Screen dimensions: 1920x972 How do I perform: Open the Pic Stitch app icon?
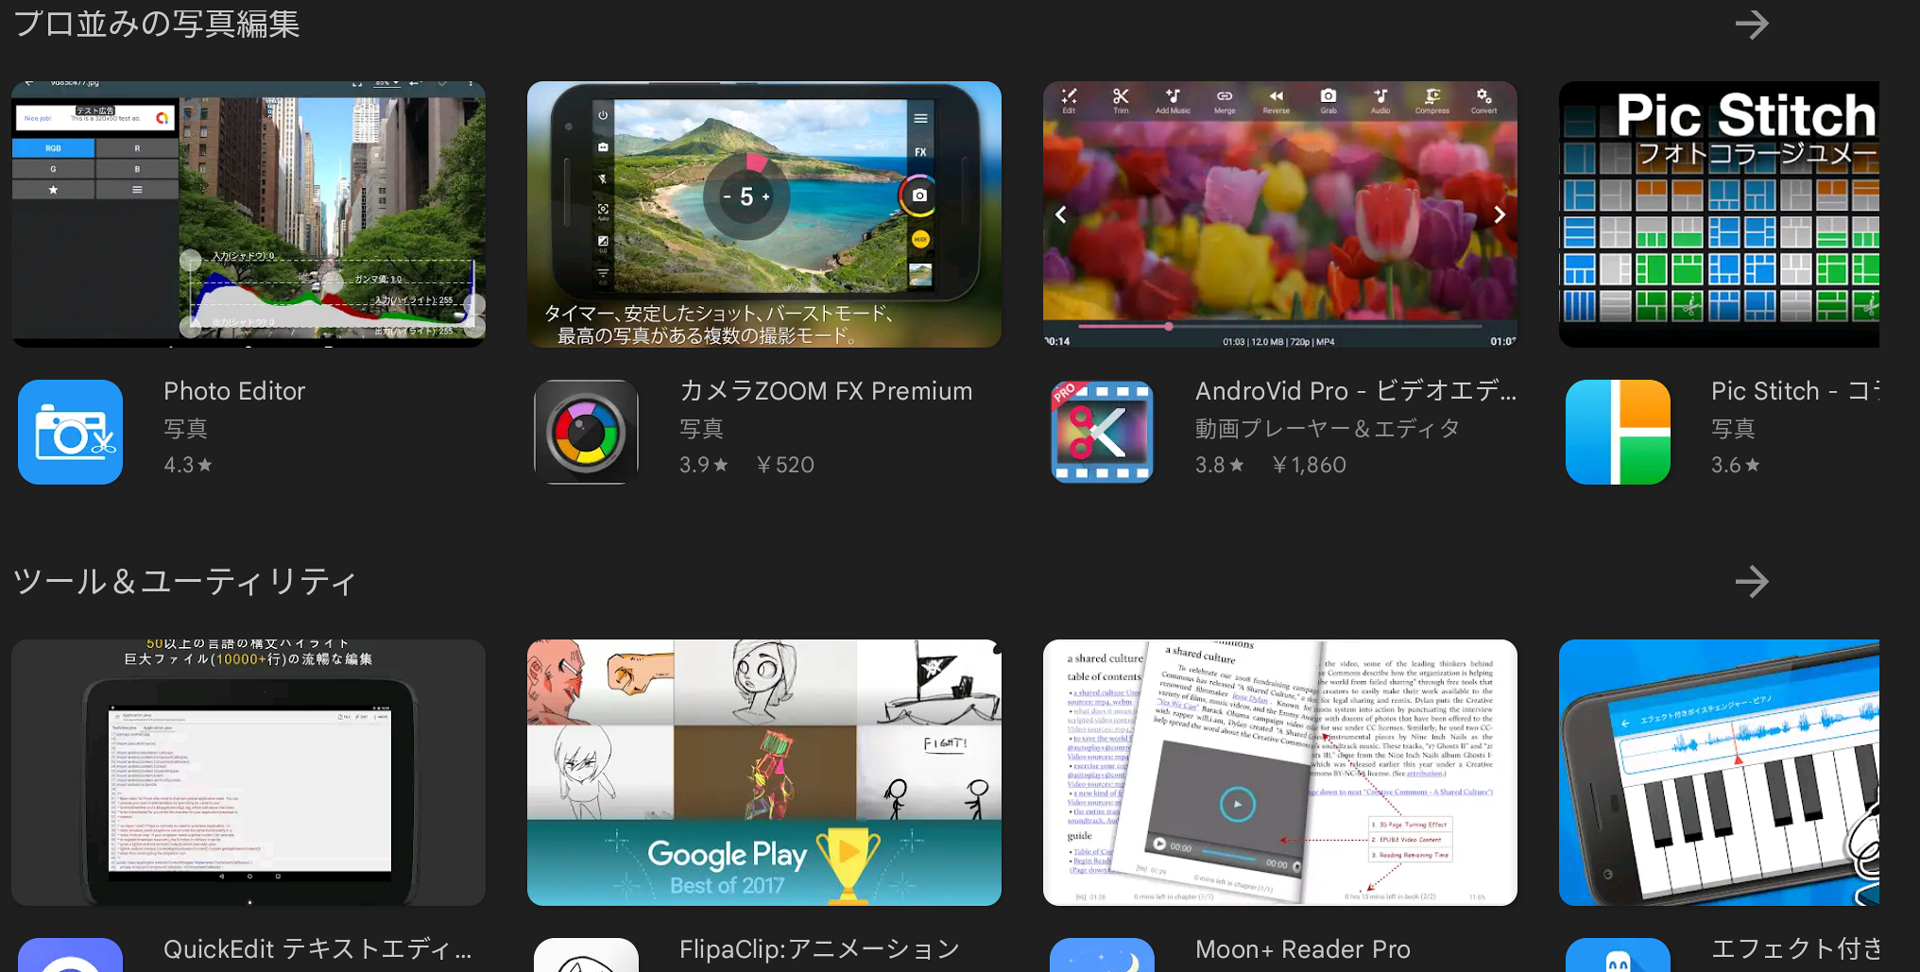[x=1618, y=432]
